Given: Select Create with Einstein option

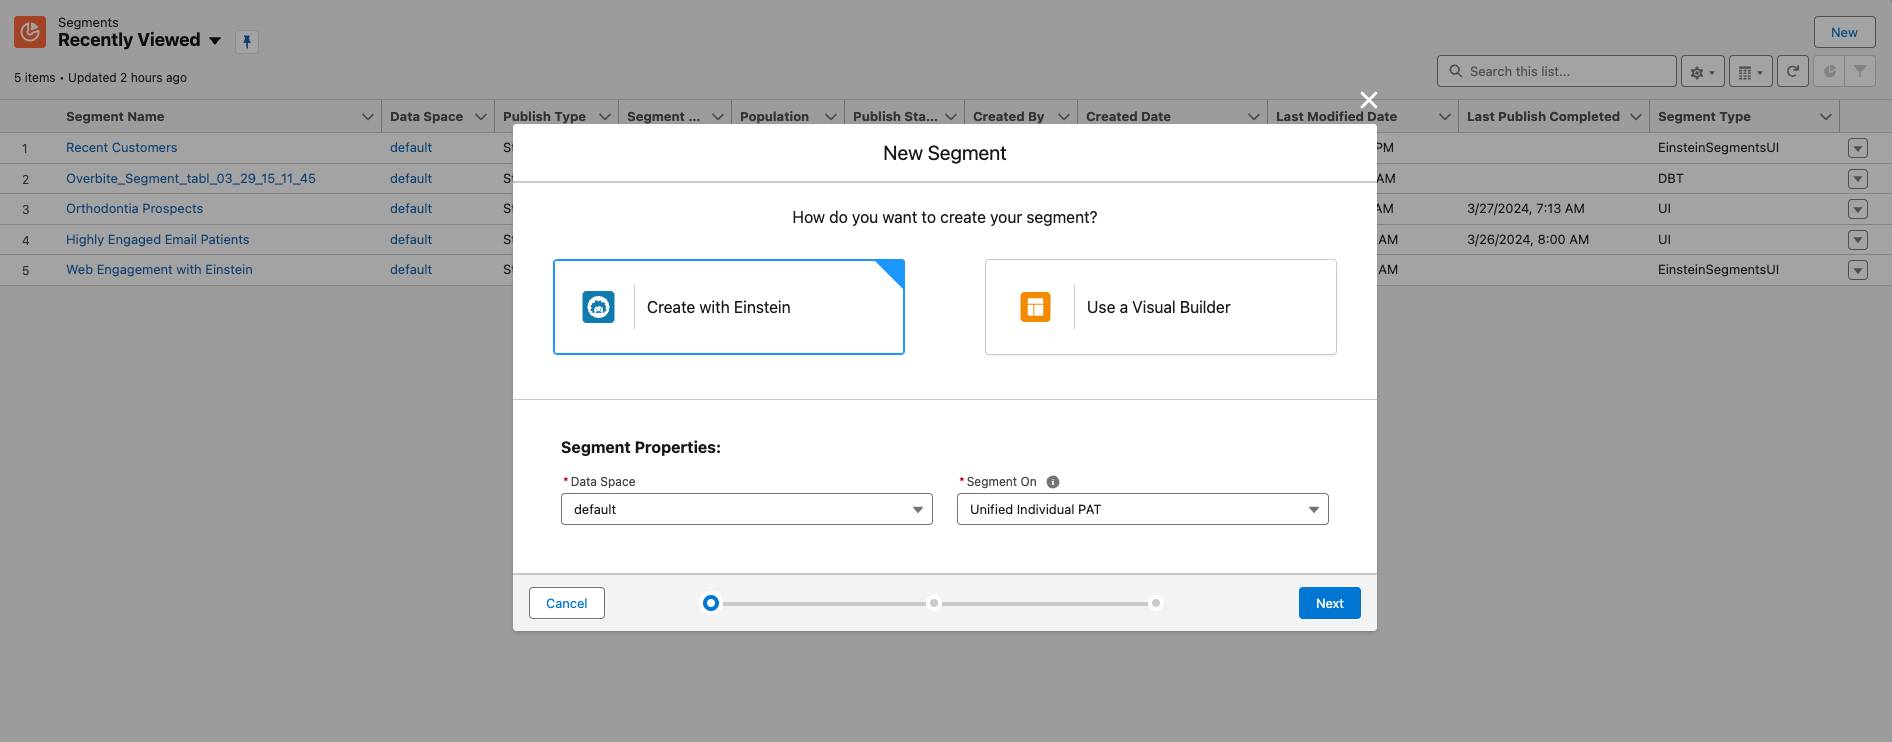Looking at the screenshot, I should [x=728, y=307].
